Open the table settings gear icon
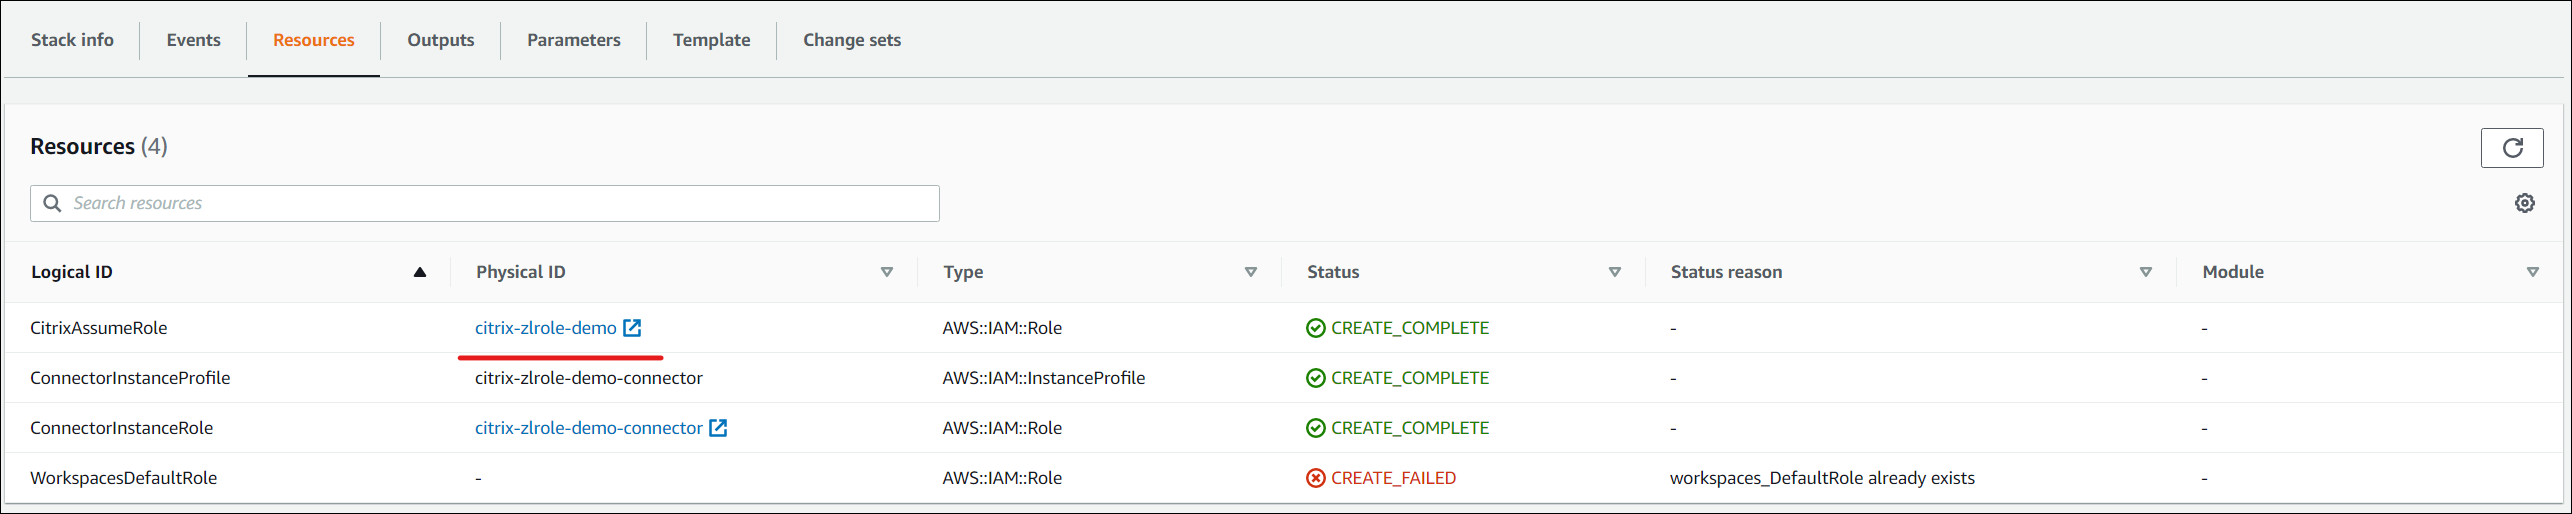 (2524, 203)
